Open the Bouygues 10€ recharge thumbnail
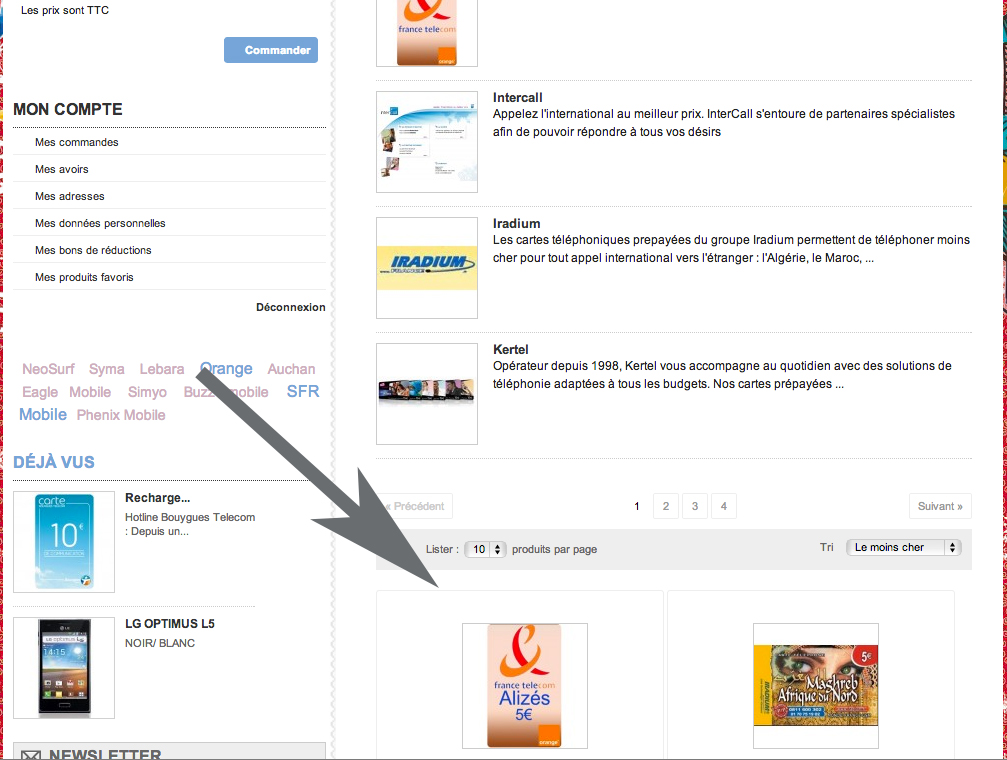The width and height of the screenshot is (1007, 760). point(64,542)
